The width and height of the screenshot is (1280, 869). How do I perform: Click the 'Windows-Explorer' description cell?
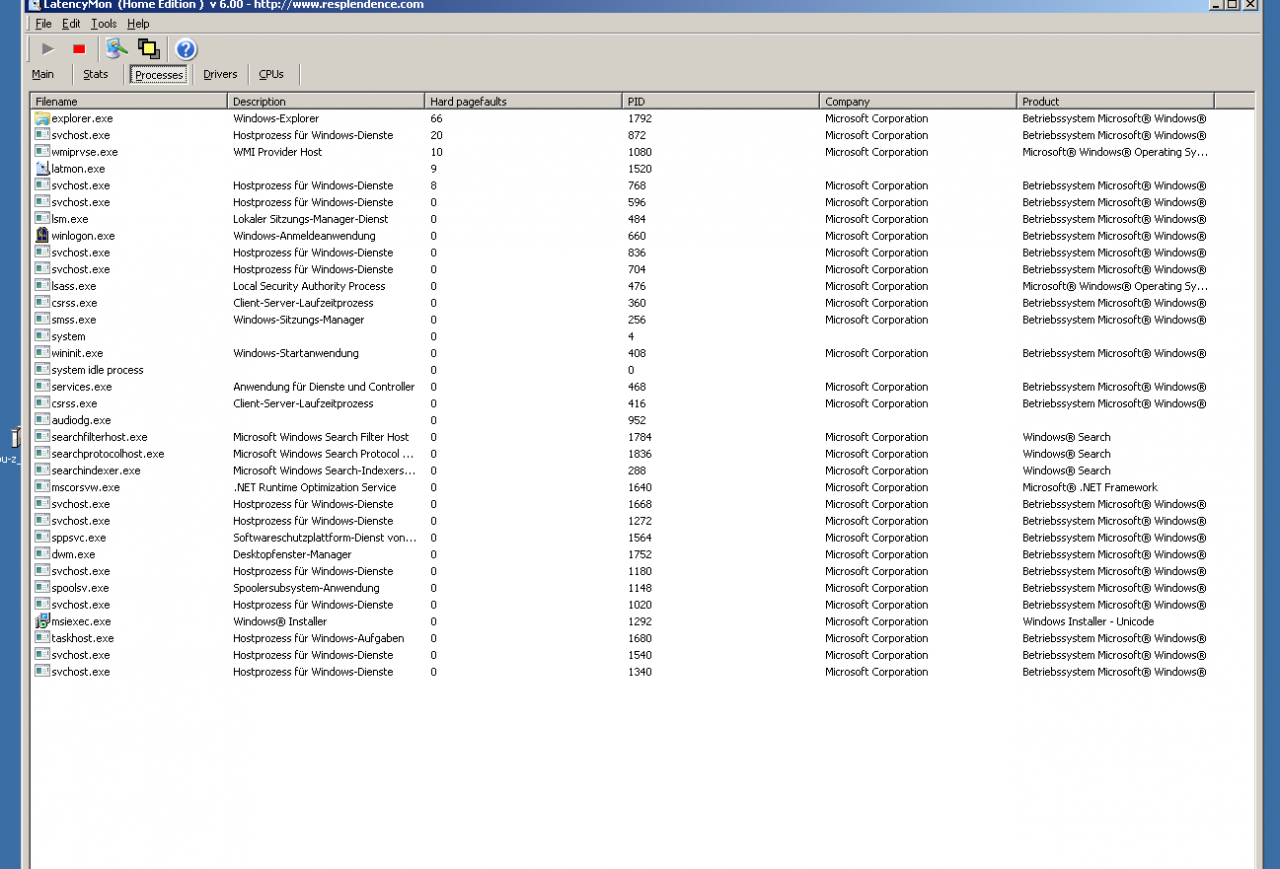point(276,118)
